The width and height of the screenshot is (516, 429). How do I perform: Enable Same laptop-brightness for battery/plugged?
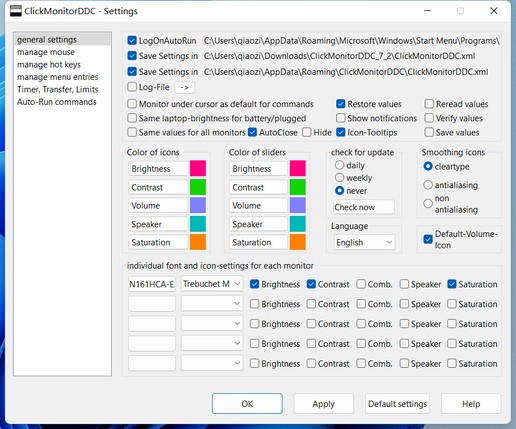(132, 118)
